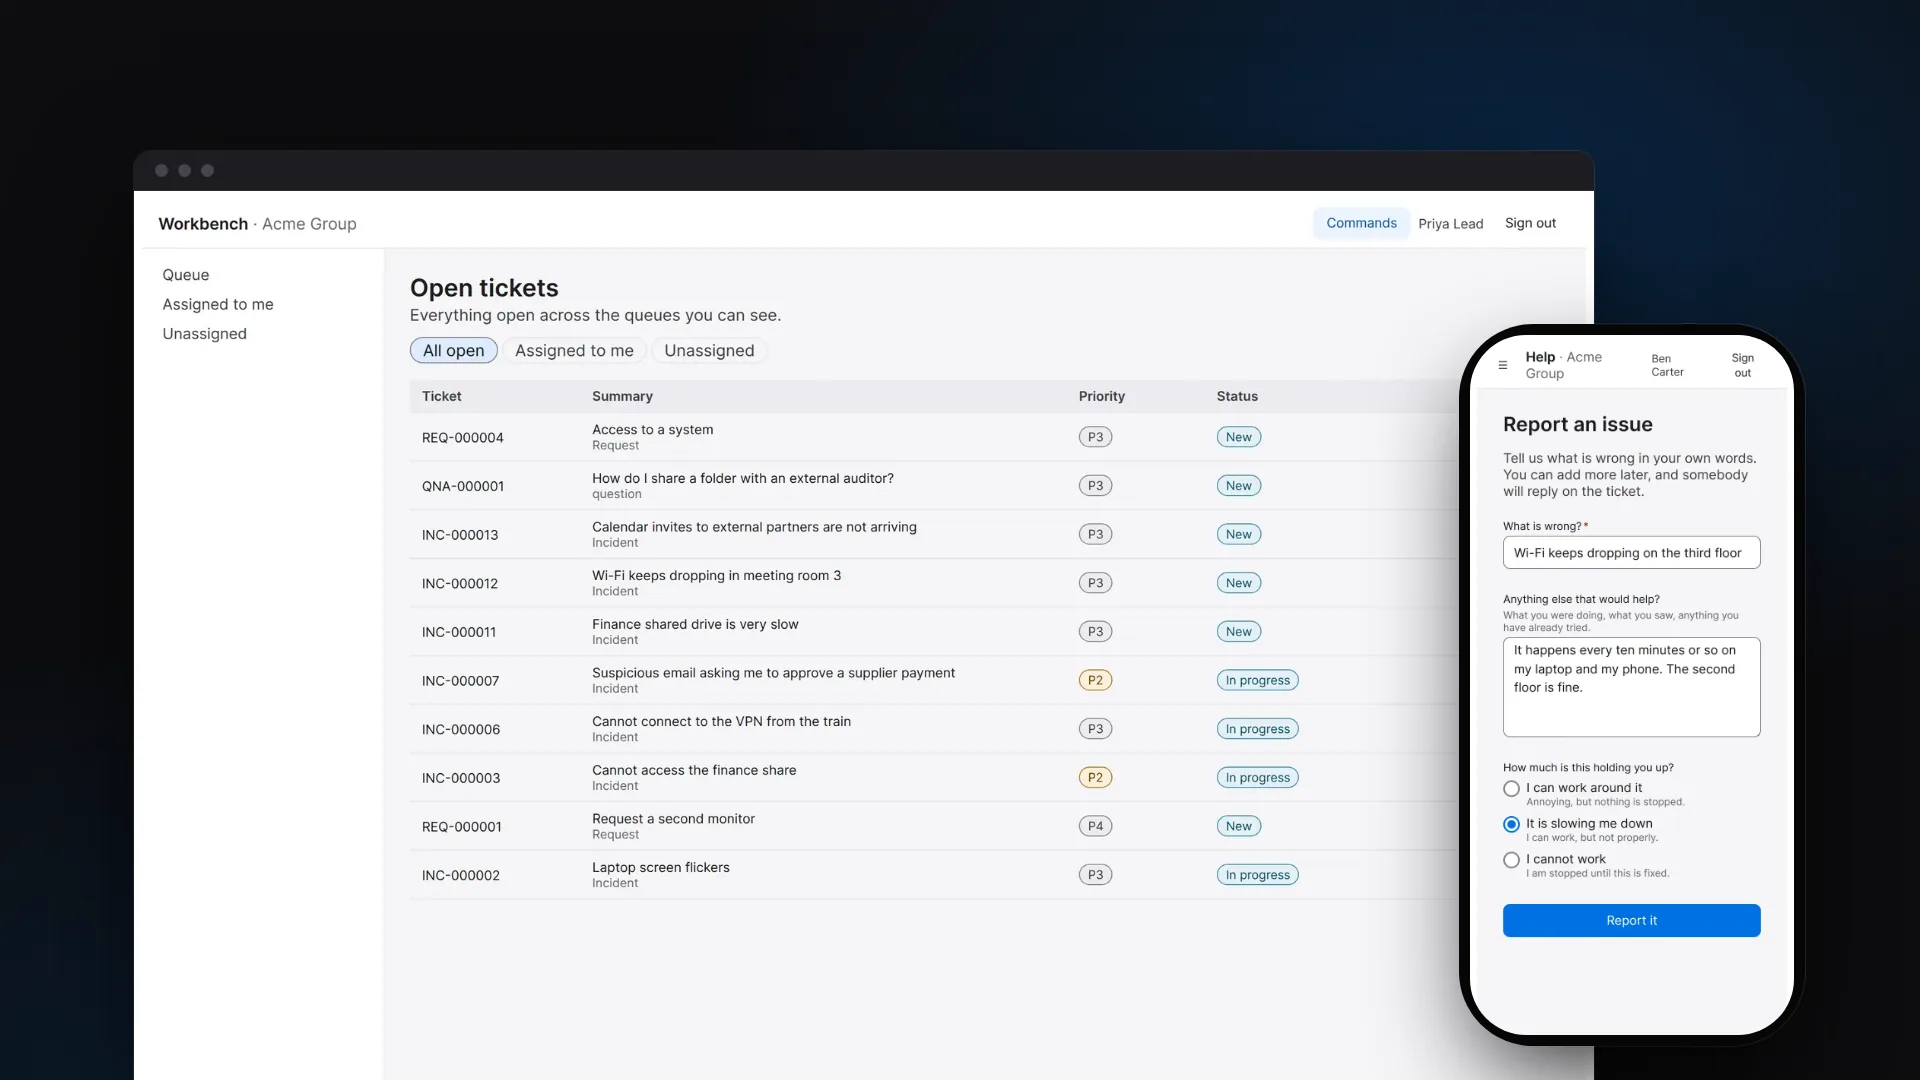Open Queue in the Workbench sidebar
This screenshot has width=1920, height=1080.
click(186, 275)
